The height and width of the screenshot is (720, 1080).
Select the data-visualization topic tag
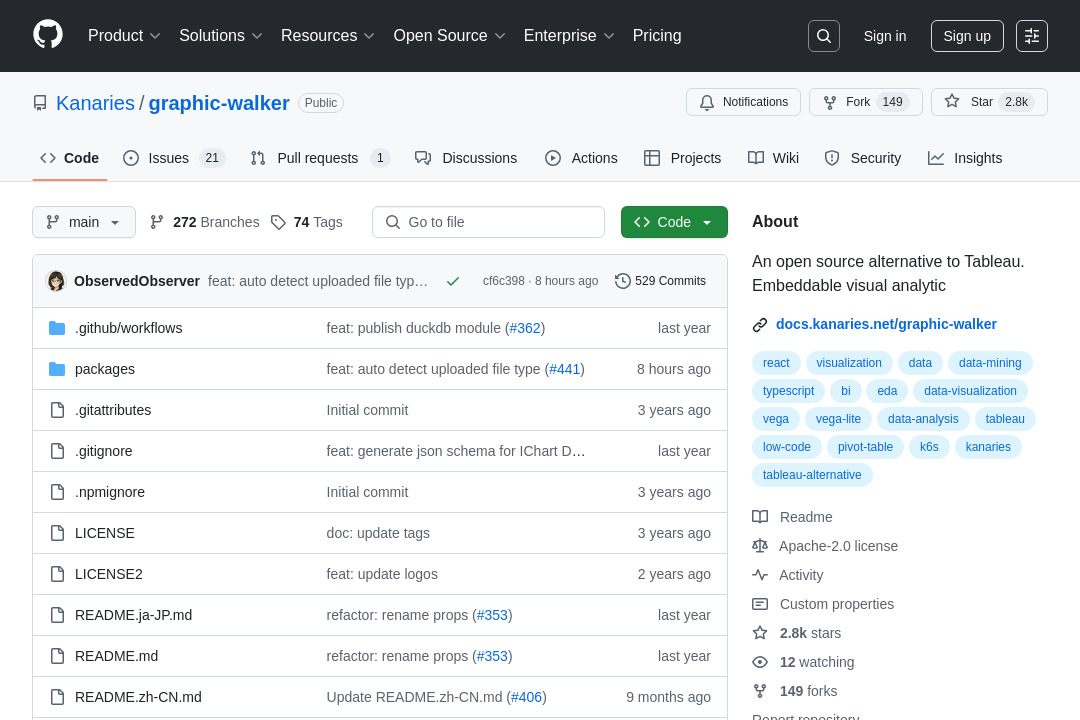click(970, 391)
